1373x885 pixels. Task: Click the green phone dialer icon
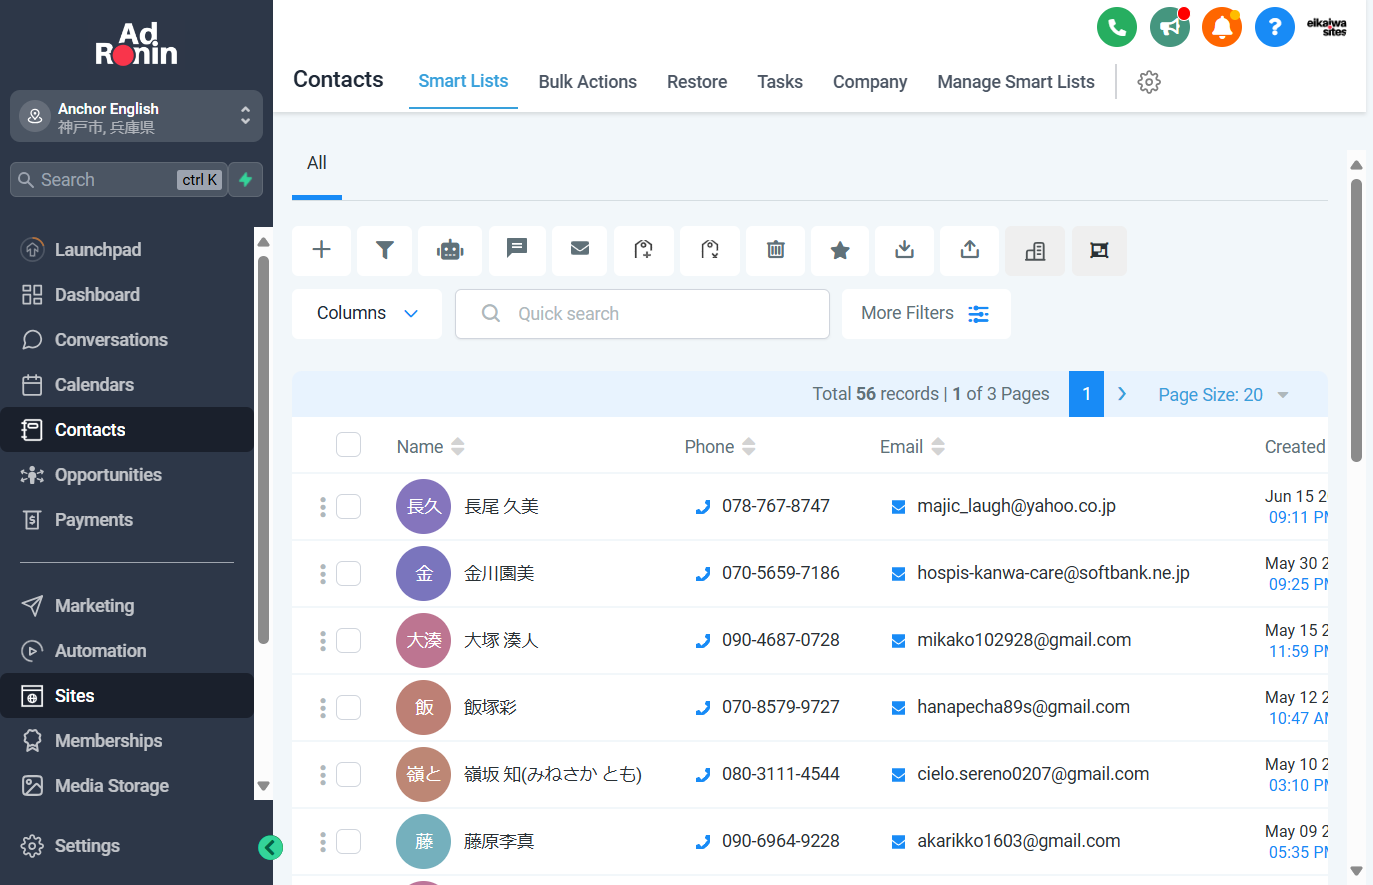(x=1117, y=27)
